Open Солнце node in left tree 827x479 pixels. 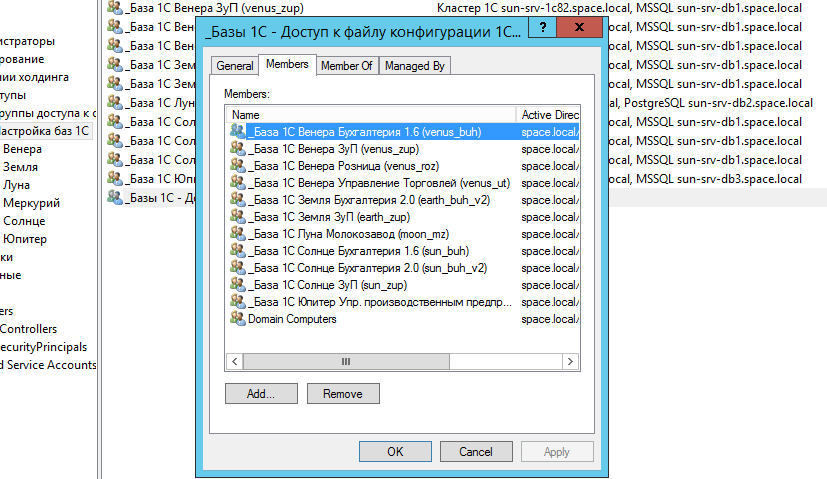24,221
